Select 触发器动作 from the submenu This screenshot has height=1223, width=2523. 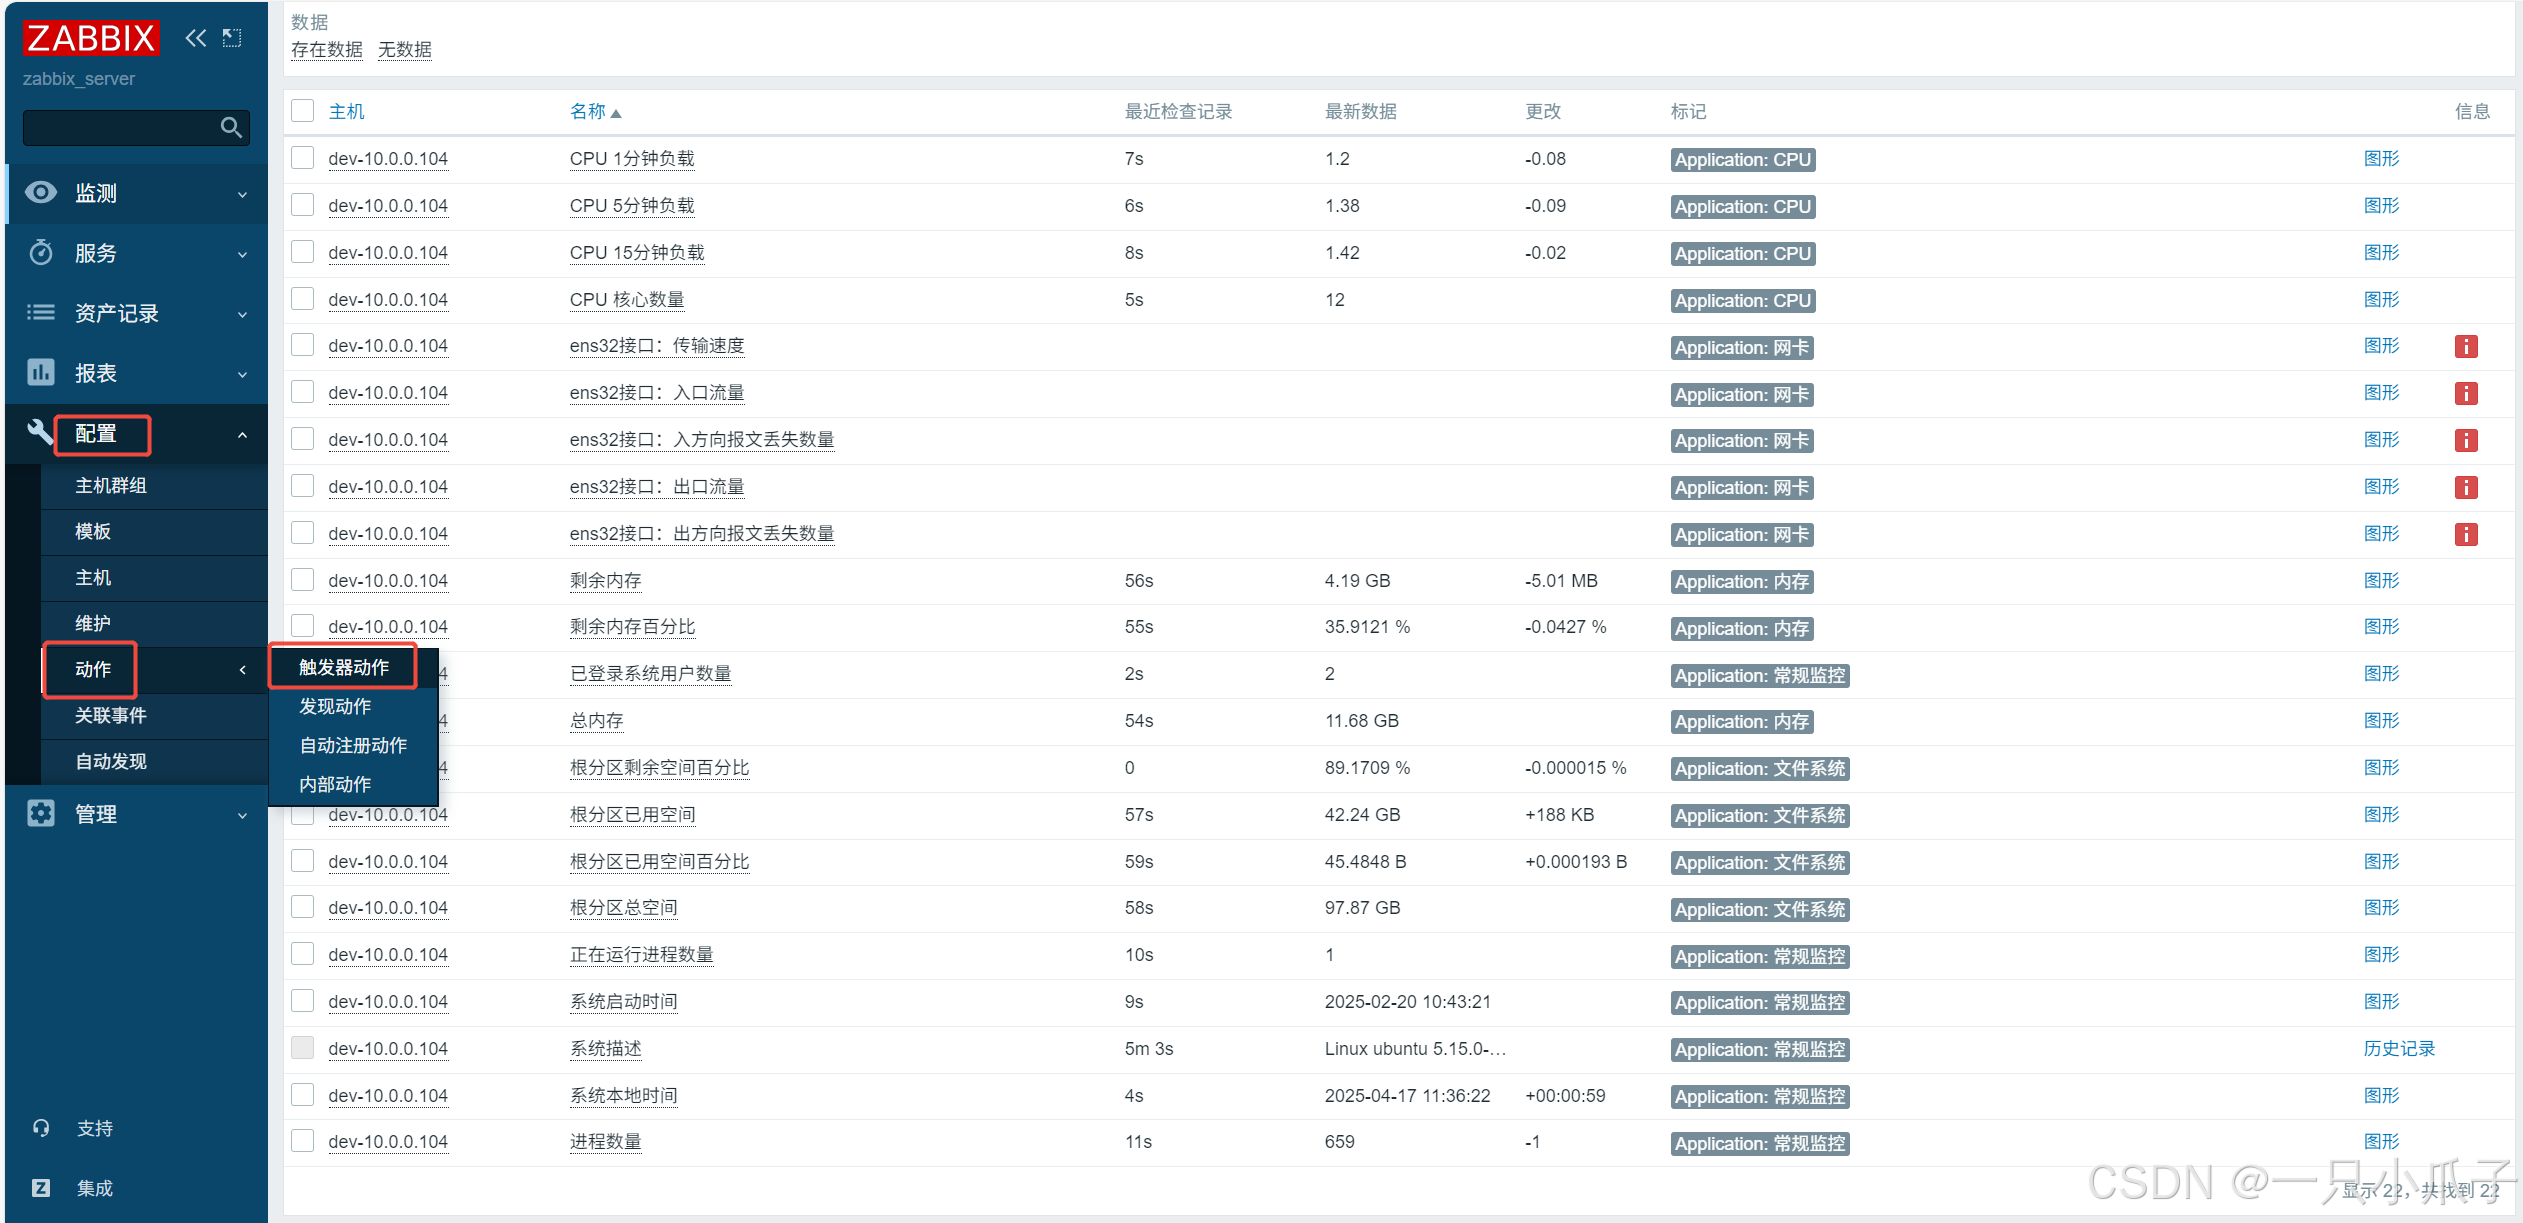(x=344, y=667)
